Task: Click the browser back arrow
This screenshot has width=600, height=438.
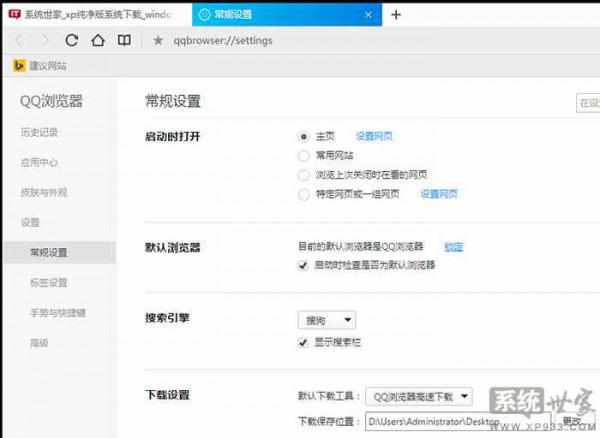Action: point(19,40)
